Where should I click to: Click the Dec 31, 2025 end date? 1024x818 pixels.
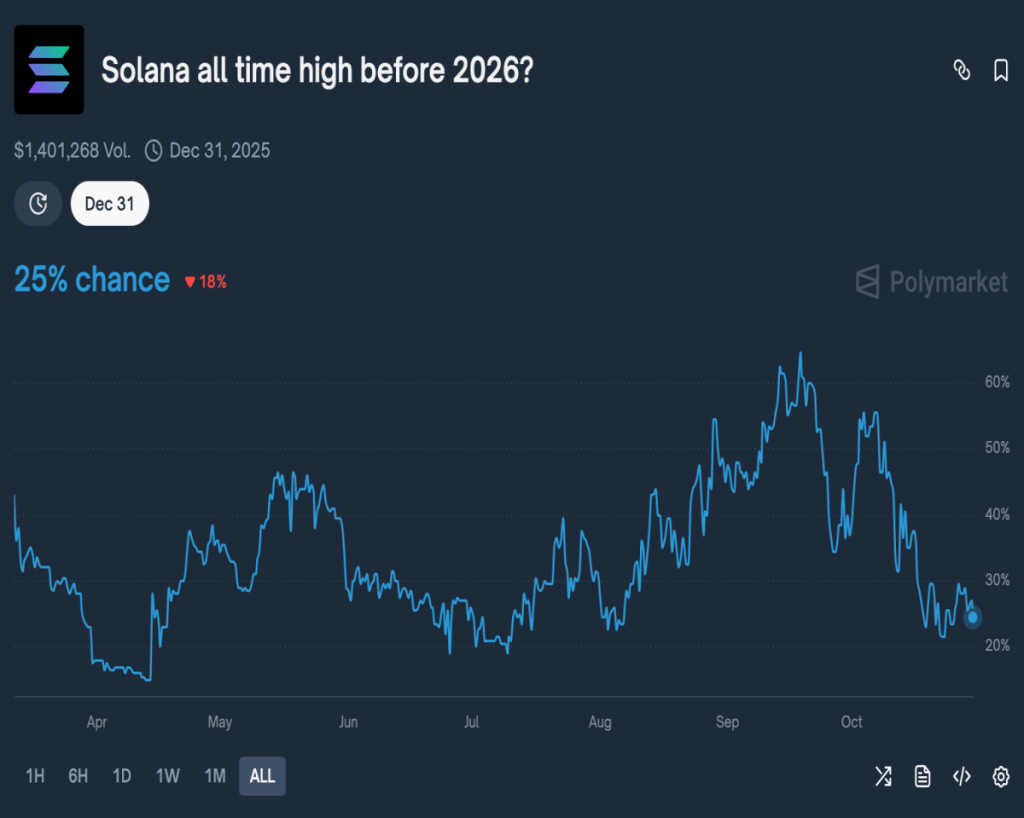pos(219,151)
